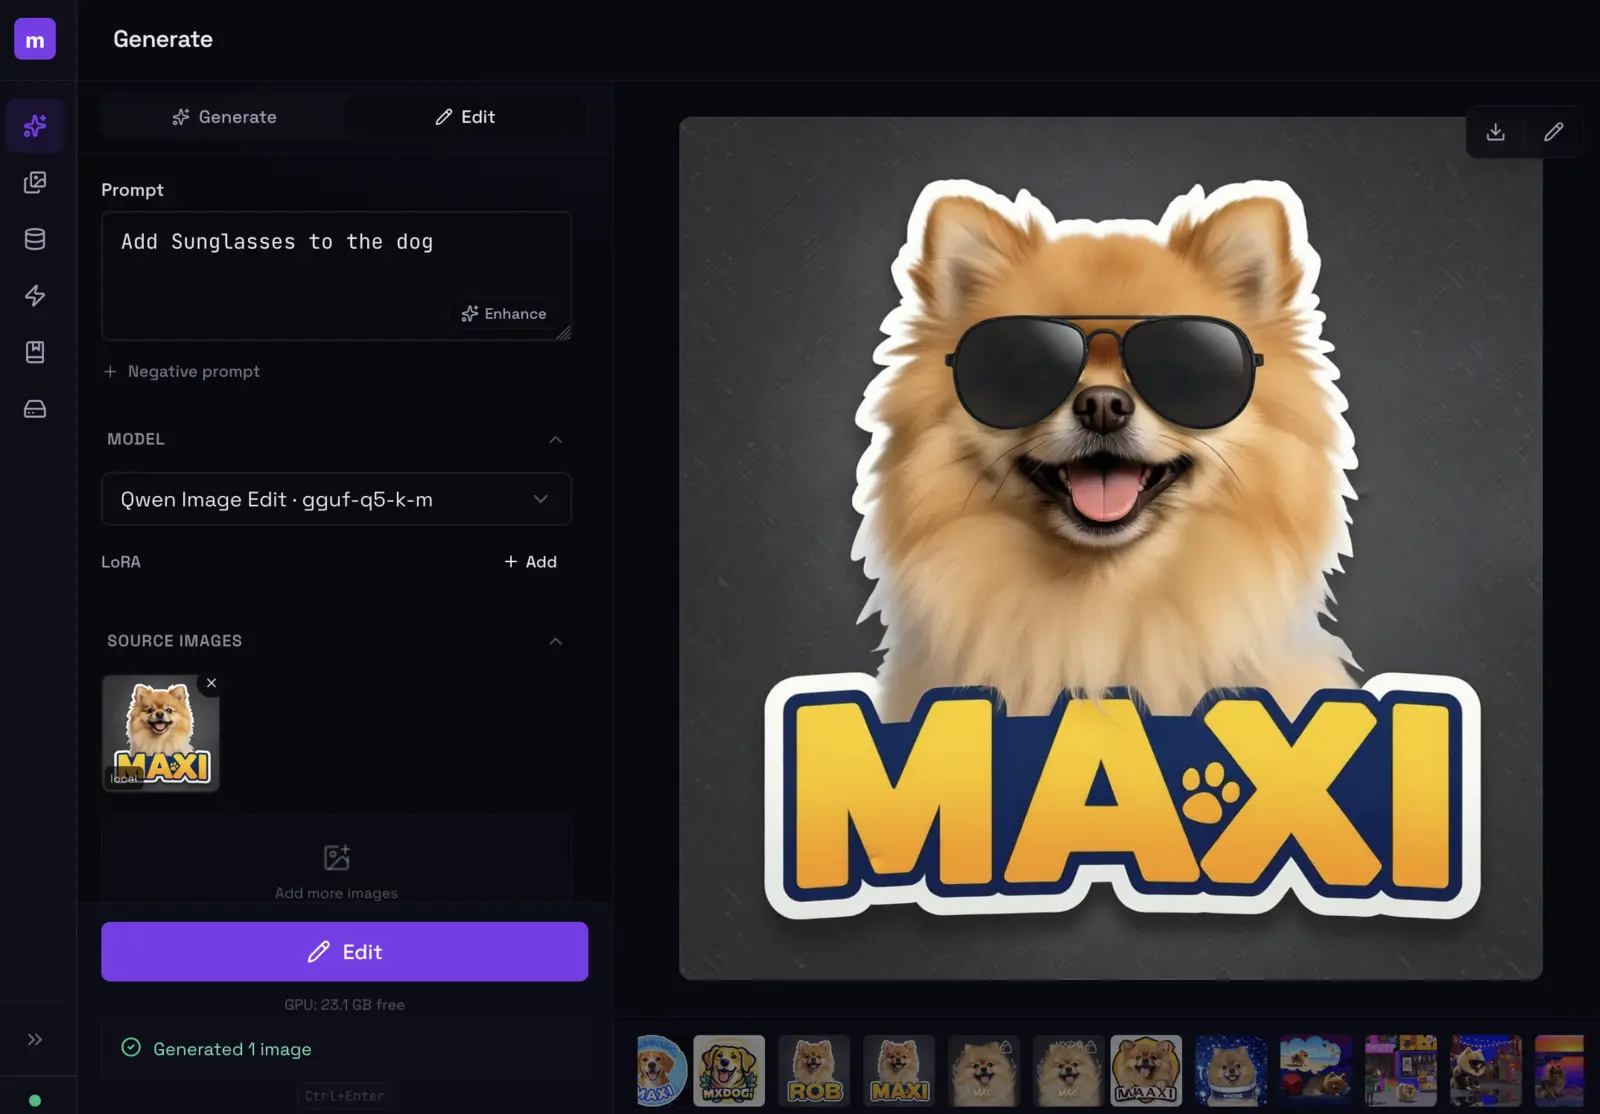Image resolution: width=1600 pixels, height=1114 pixels.
Task: Download the generated sunglasses dog image
Action: [x=1495, y=131]
